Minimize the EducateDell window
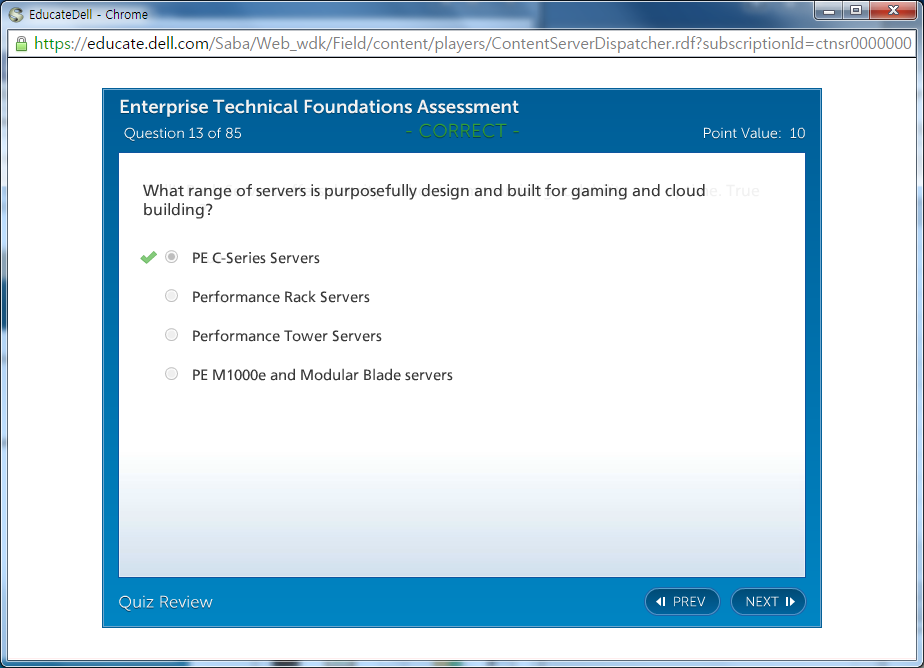Viewport: 924px width, 668px height. pos(829,11)
